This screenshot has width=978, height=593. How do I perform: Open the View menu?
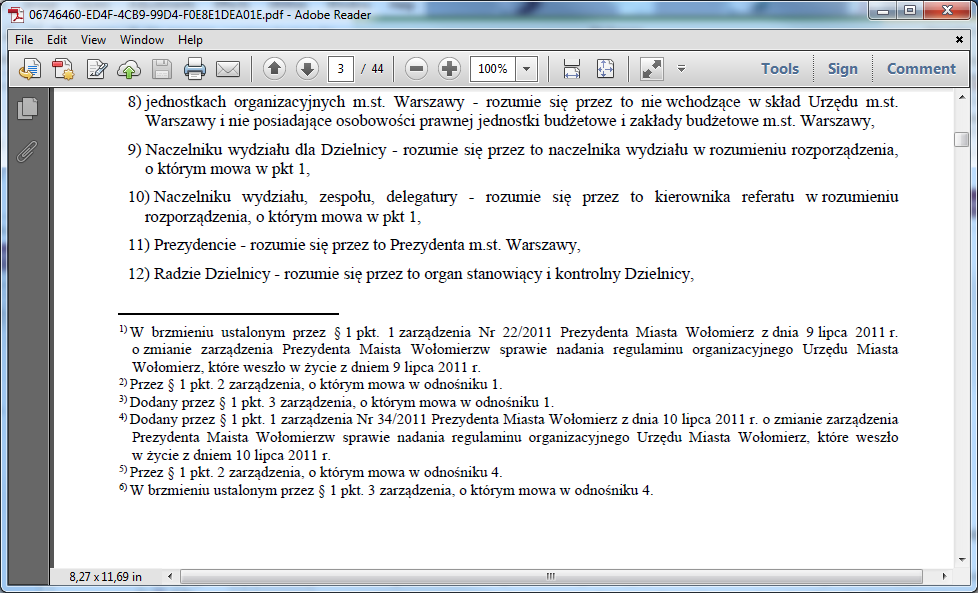pos(94,39)
